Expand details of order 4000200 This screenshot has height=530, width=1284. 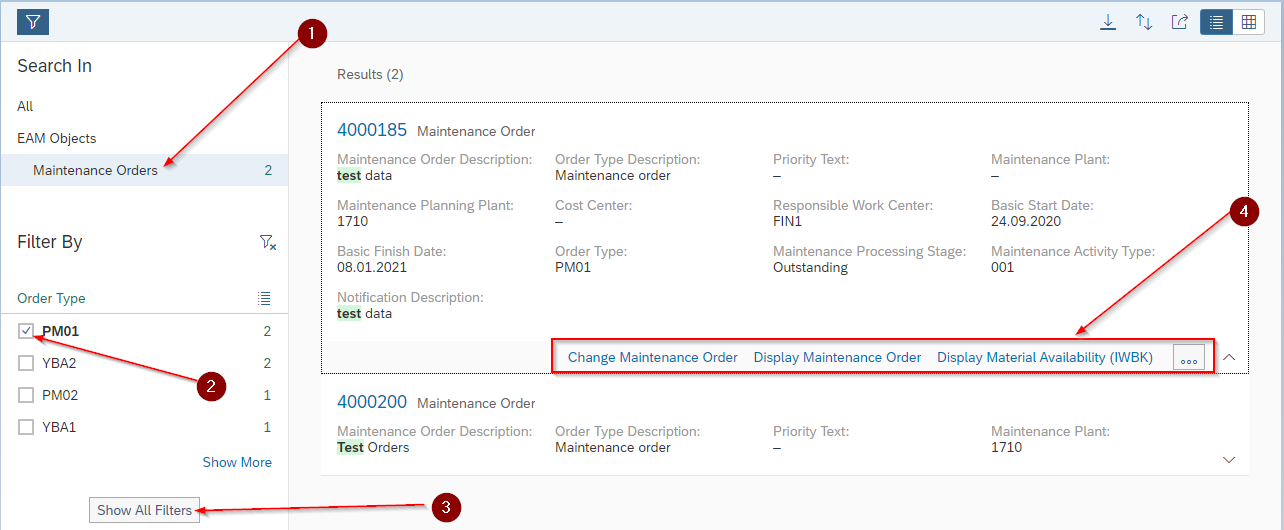pyautogui.click(x=1229, y=459)
